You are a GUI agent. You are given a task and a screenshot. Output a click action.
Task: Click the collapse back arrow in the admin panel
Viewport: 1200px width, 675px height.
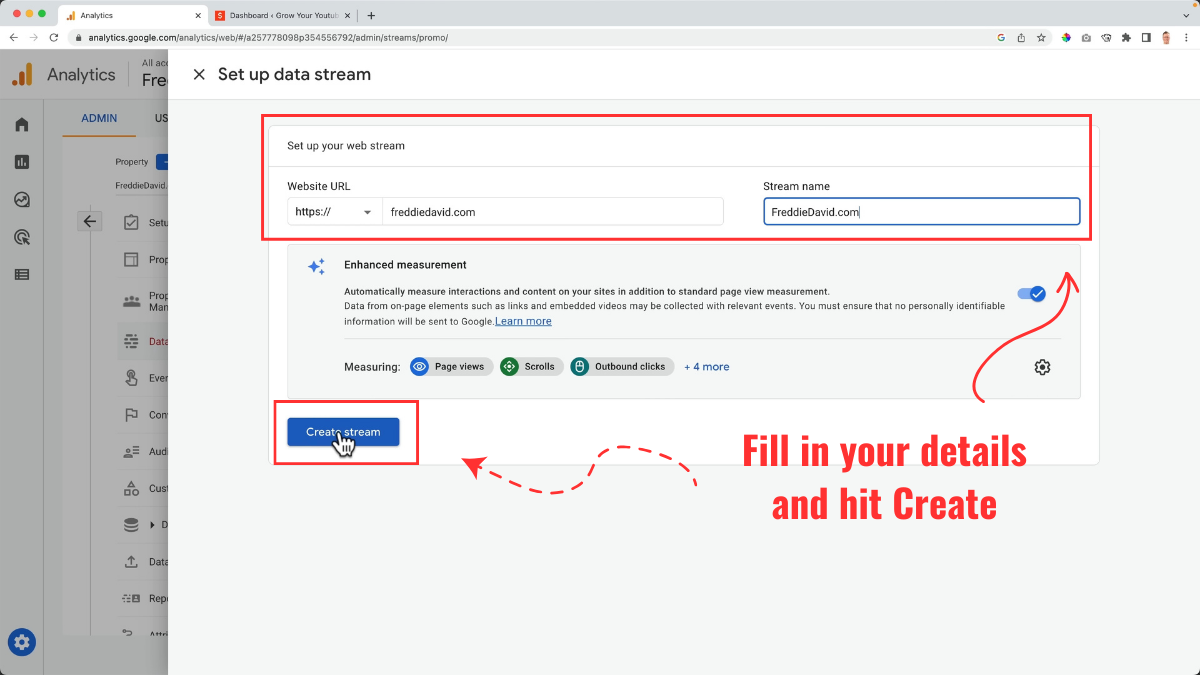coord(90,220)
